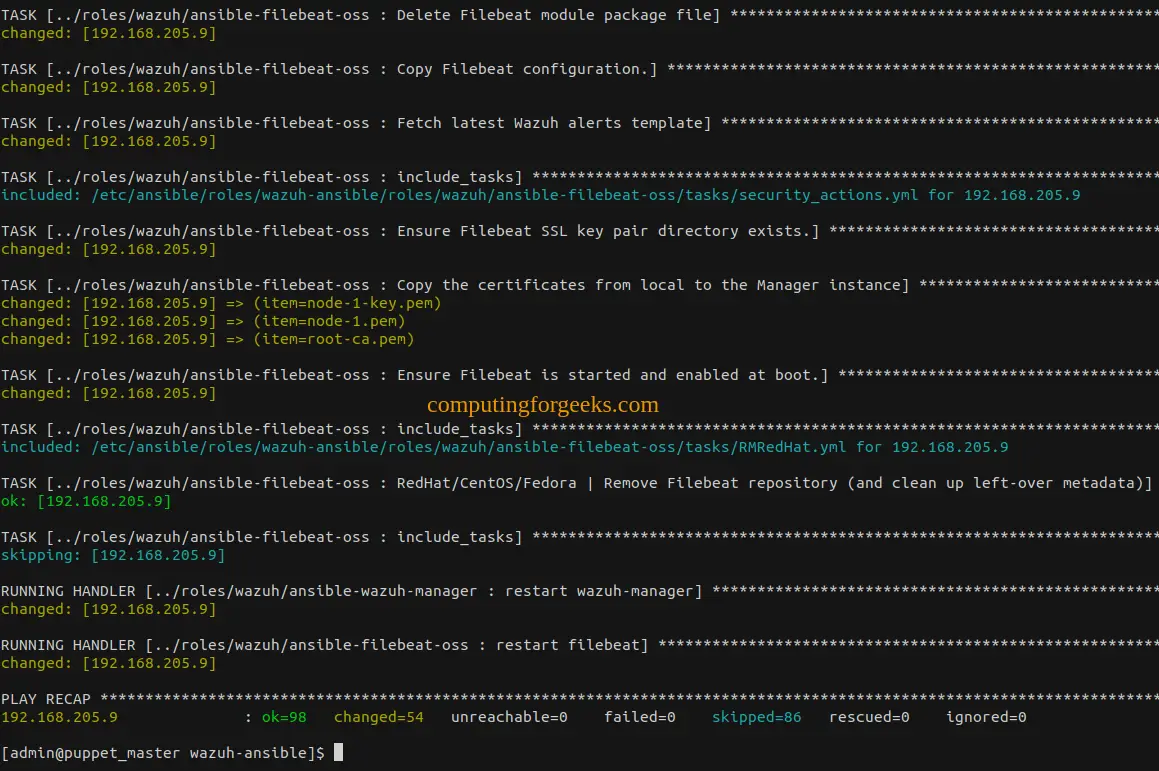Image resolution: width=1159 pixels, height=771 pixels.
Task: Click the IP address in the PLAY RECAP line
Action: (60, 717)
